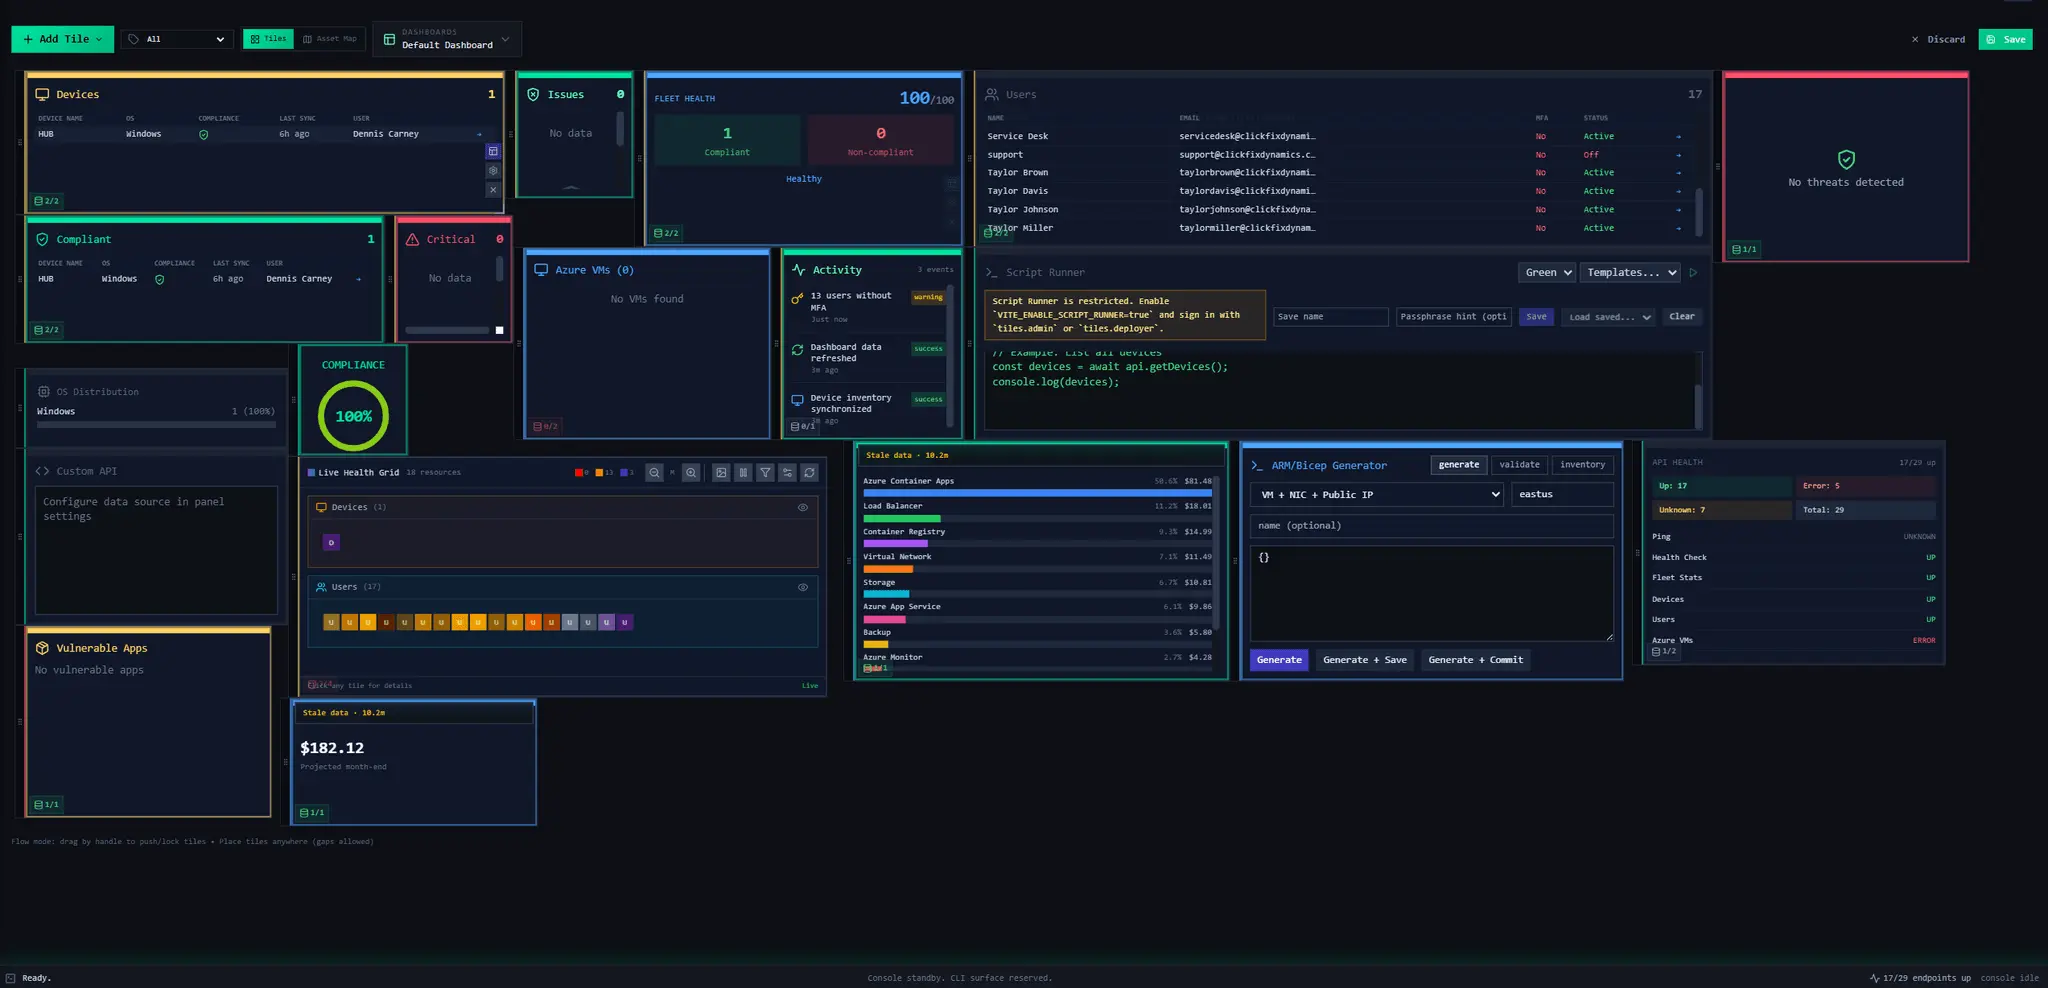Viewport: 2048px width, 988px height.
Task: Click the console icon beside Ready
Action: pyautogui.click(x=10, y=978)
